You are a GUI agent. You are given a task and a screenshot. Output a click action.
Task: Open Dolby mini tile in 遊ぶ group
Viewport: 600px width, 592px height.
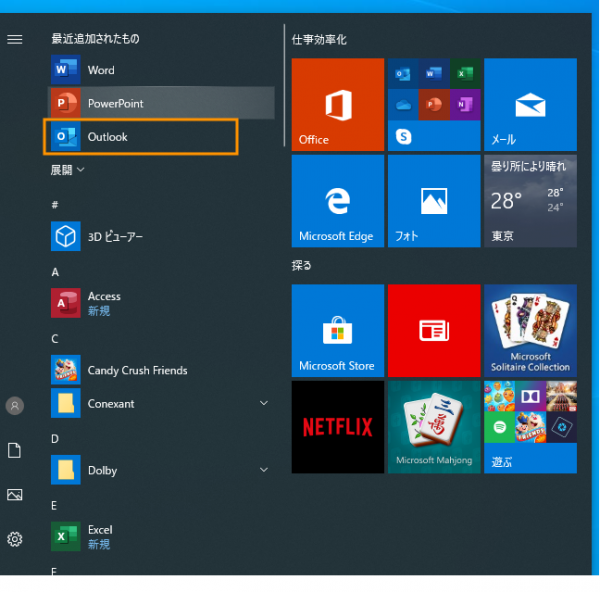[x=530, y=396]
